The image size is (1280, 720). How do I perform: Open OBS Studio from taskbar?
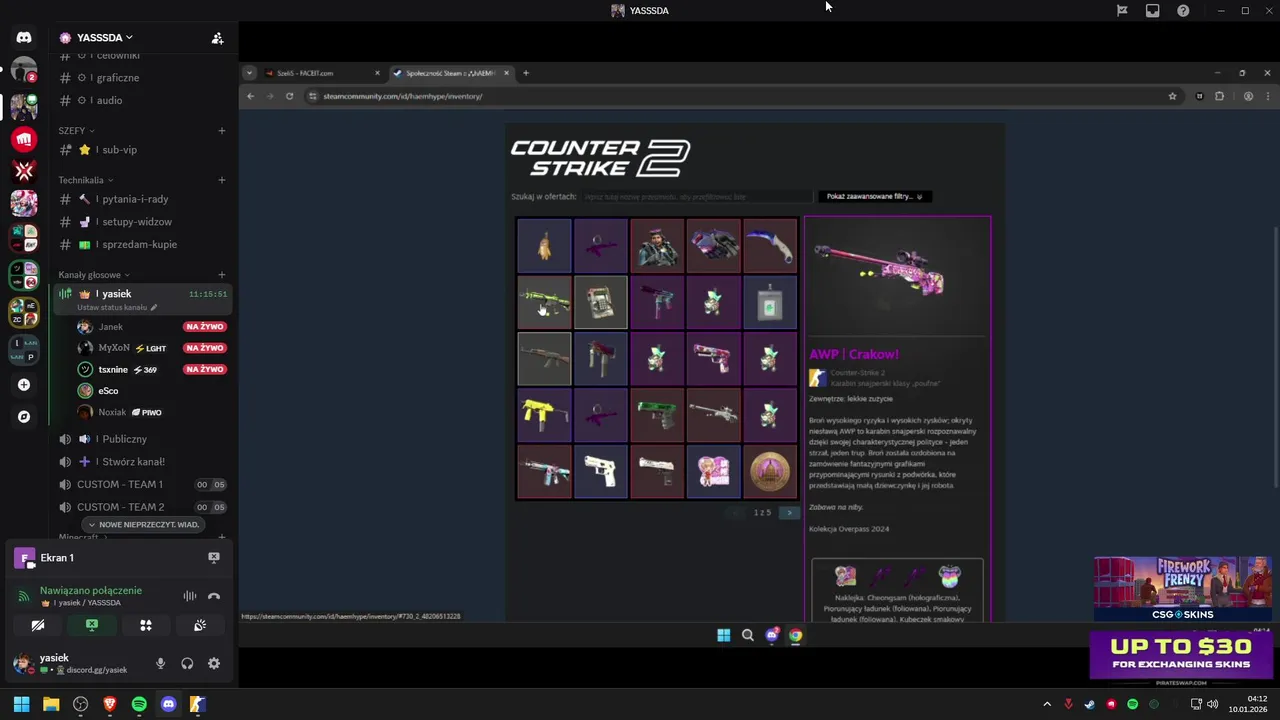point(81,704)
